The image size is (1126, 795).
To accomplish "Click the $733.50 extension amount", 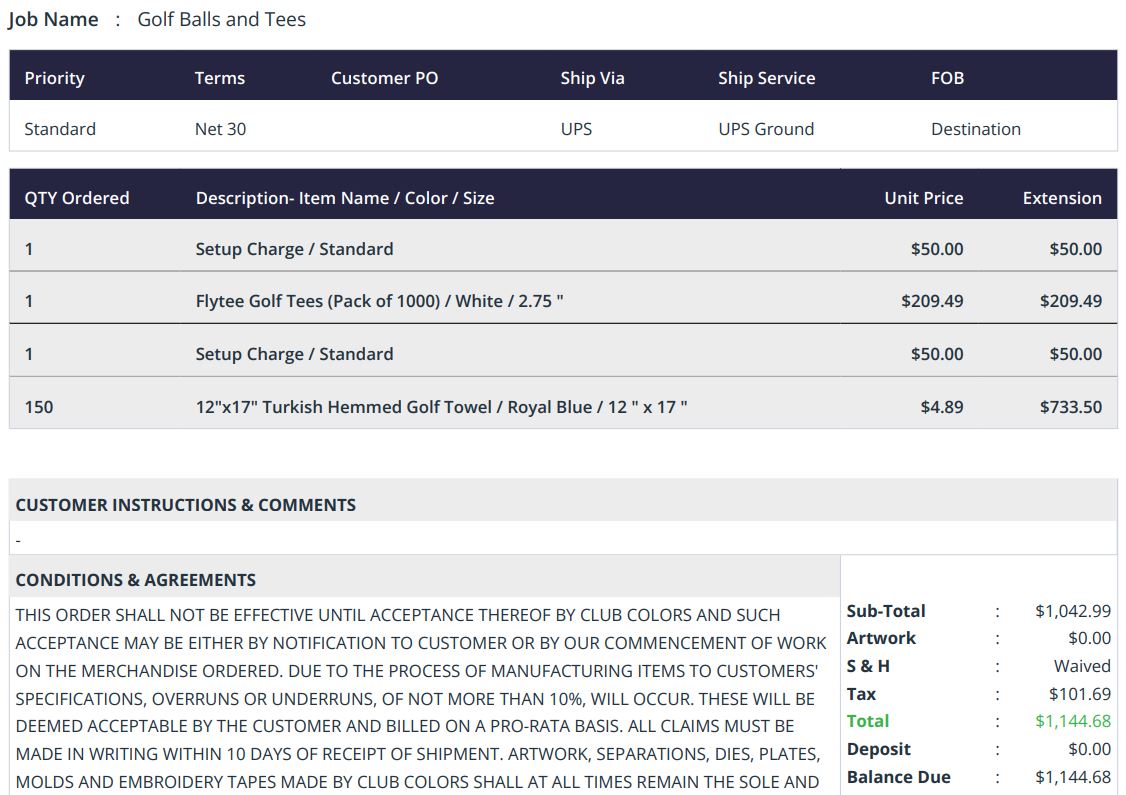I will tap(1070, 407).
